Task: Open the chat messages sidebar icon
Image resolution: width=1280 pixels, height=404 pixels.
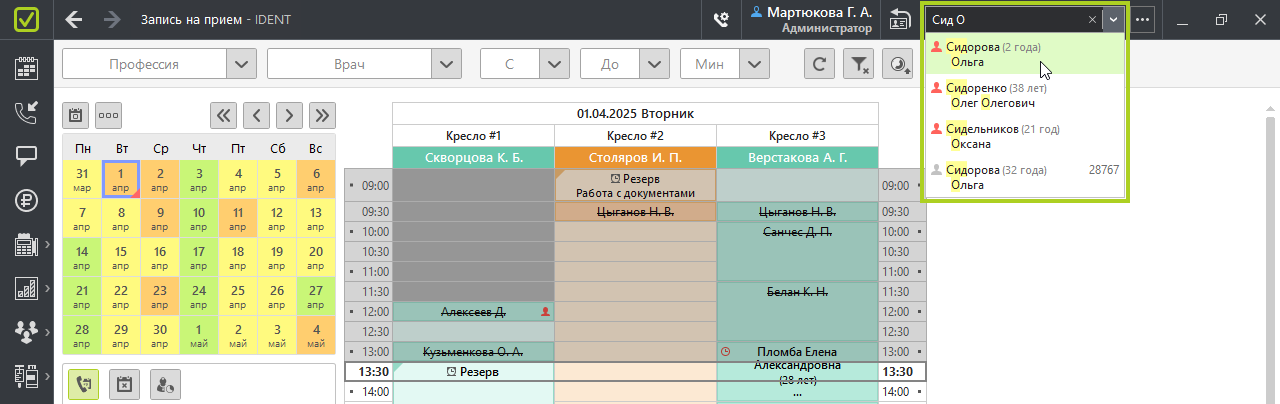Action: (26, 155)
